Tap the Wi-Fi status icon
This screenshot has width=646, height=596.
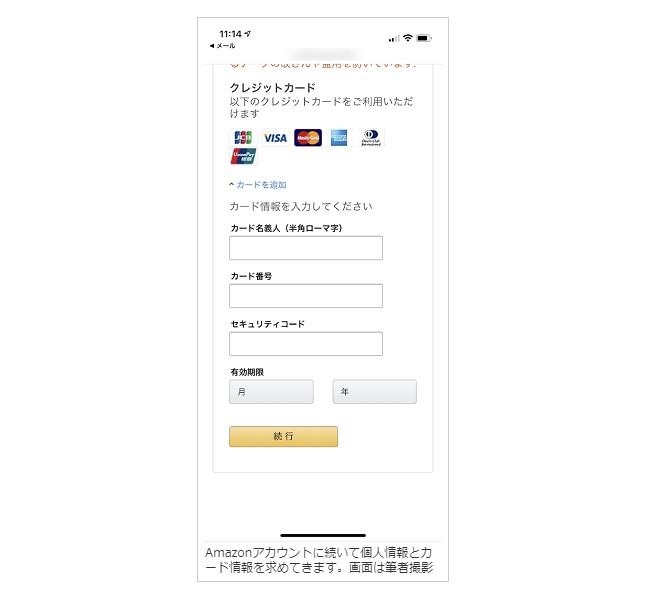pyautogui.click(x=407, y=38)
